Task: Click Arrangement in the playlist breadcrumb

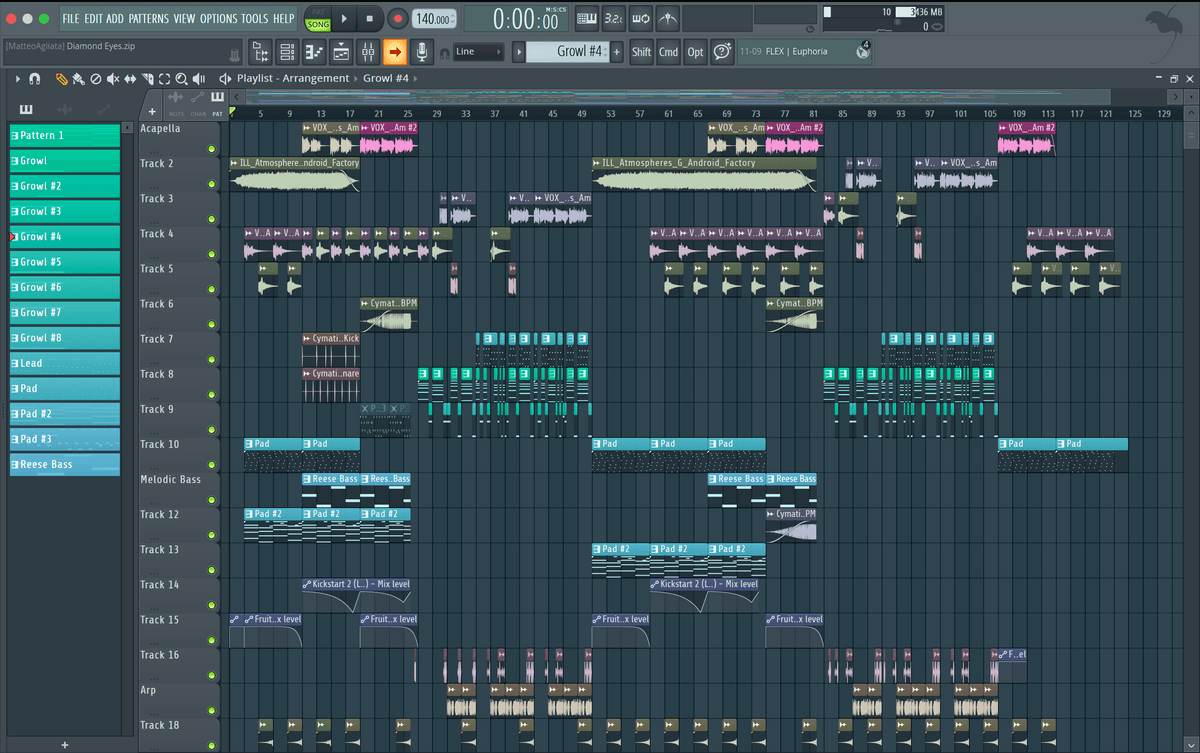Action: 316,78
